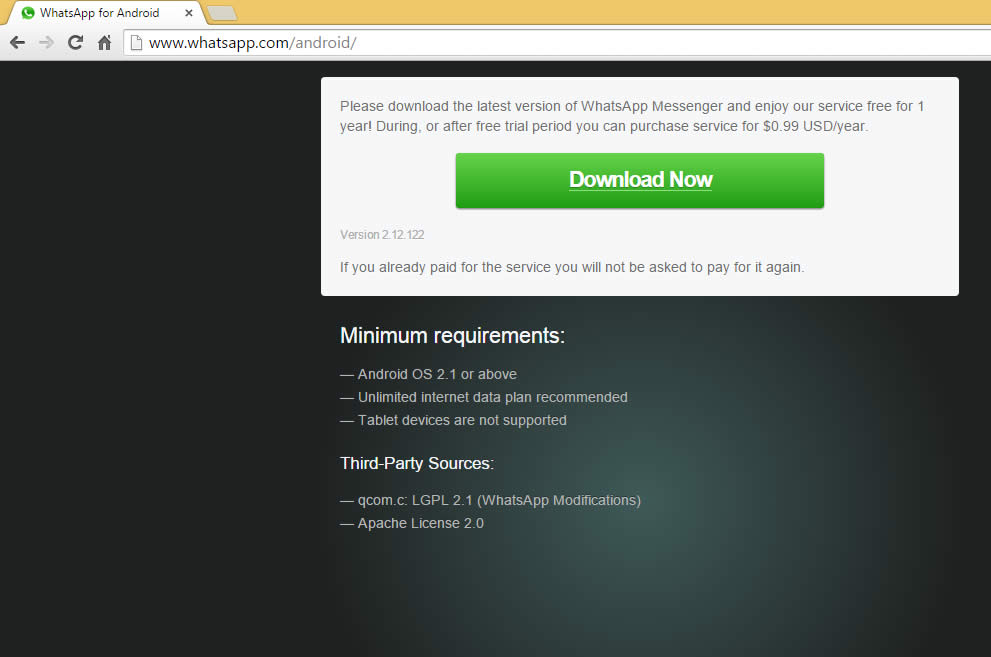Click the Apache License 2.0 entry
Viewport: 991px width, 657px height.
pyautogui.click(x=420, y=523)
